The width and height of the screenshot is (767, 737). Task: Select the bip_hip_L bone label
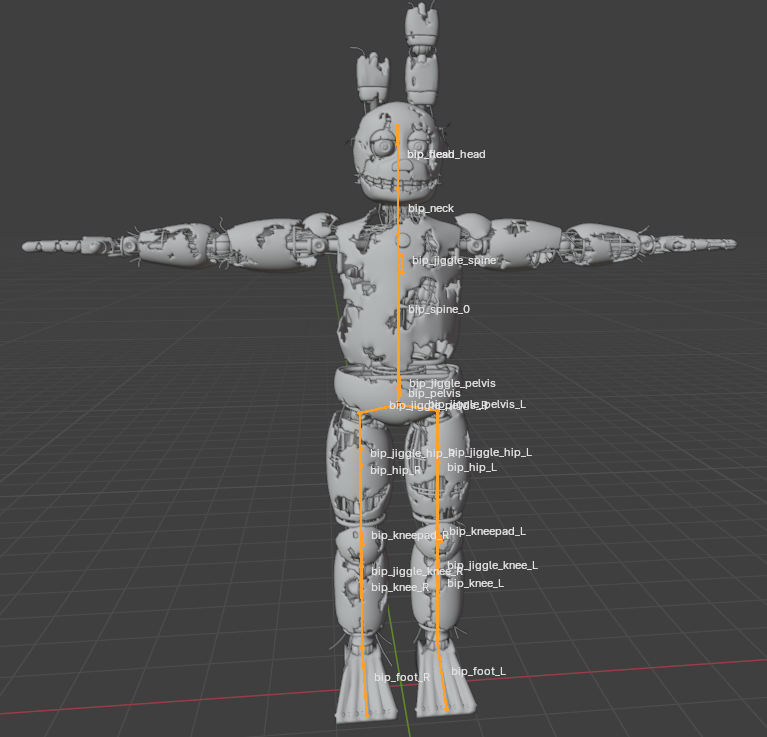(472, 468)
